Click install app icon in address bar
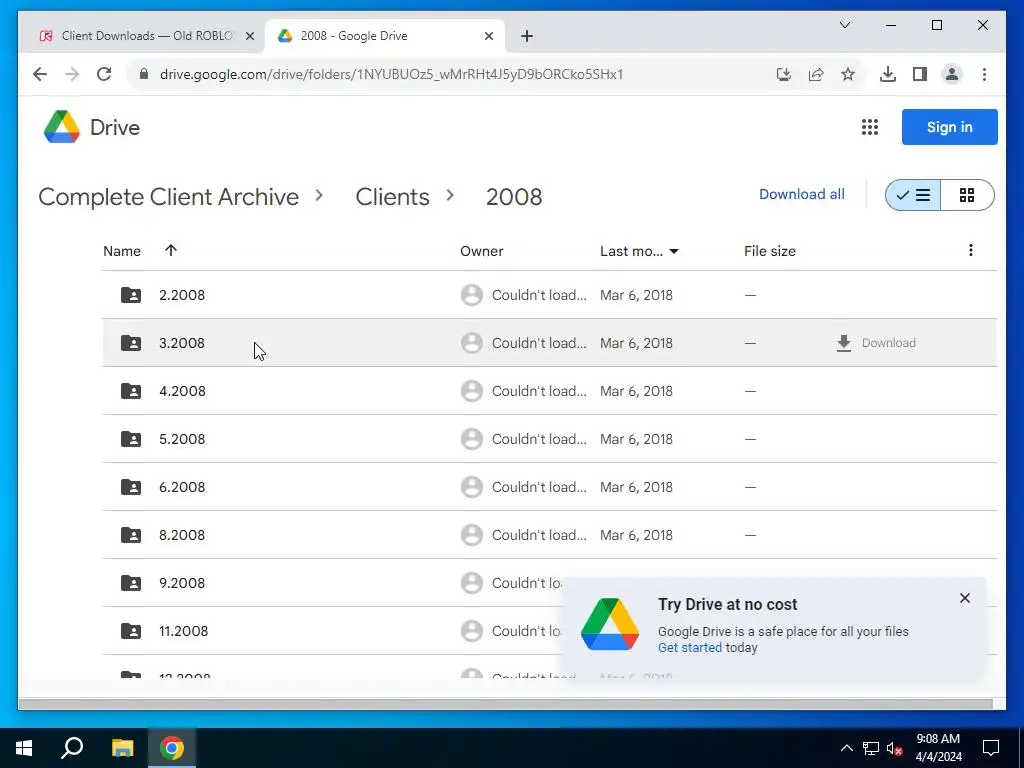This screenshot has height=768, width=1024. coord(784,74)
